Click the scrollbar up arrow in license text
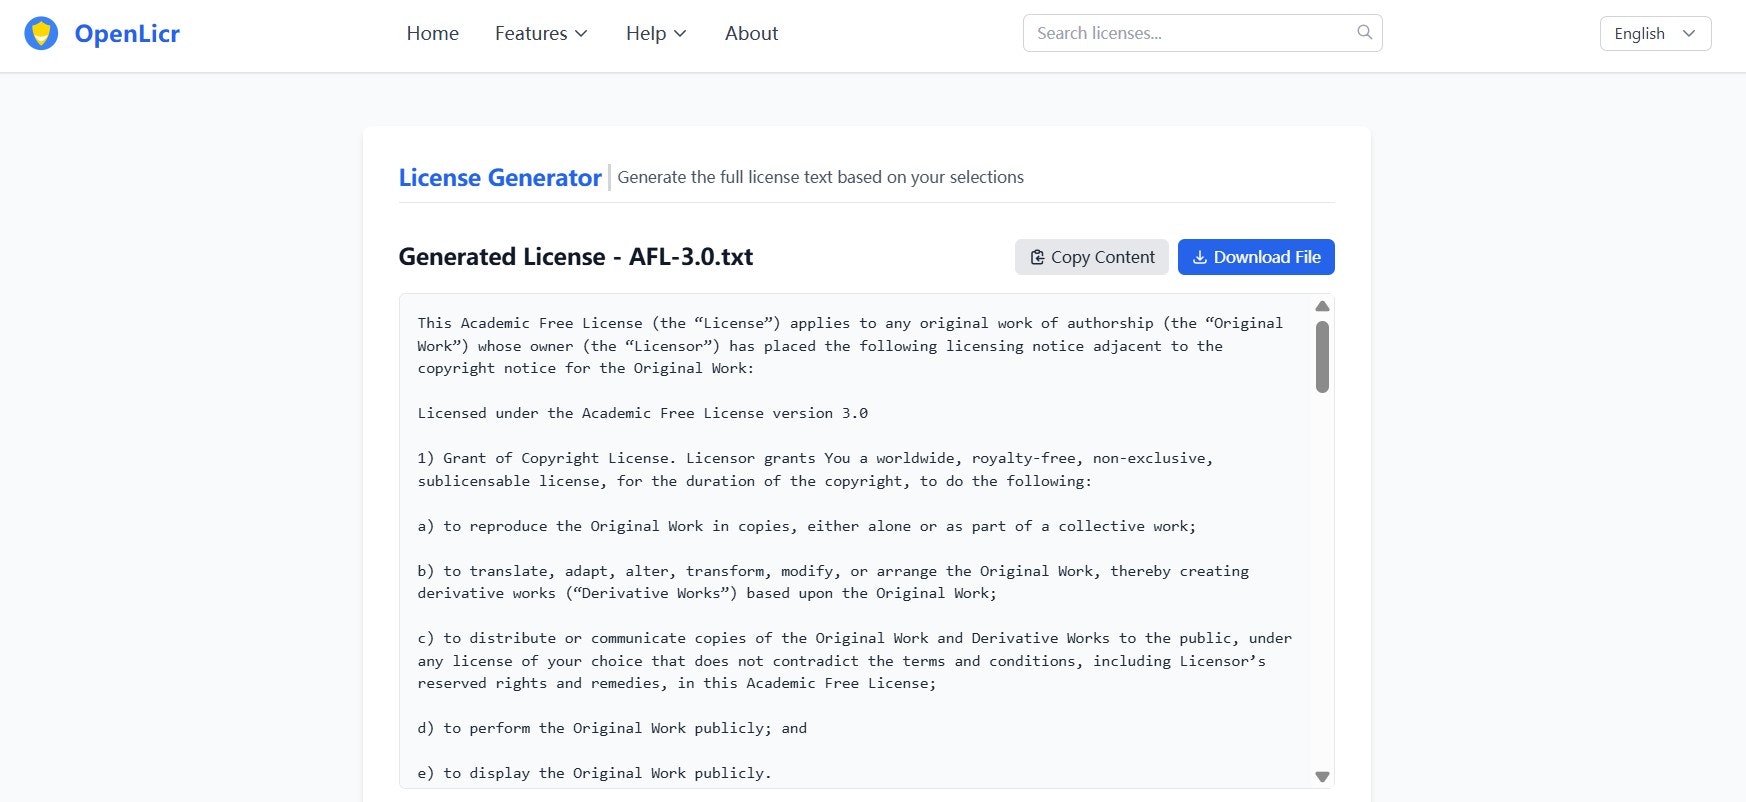Viewport: 1746px width, 802px height. coord(1322,306)
